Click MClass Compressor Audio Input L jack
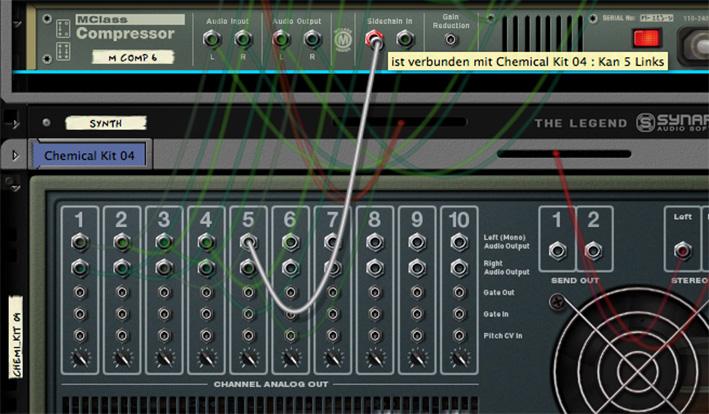709x414 pixels. point(212,39)
